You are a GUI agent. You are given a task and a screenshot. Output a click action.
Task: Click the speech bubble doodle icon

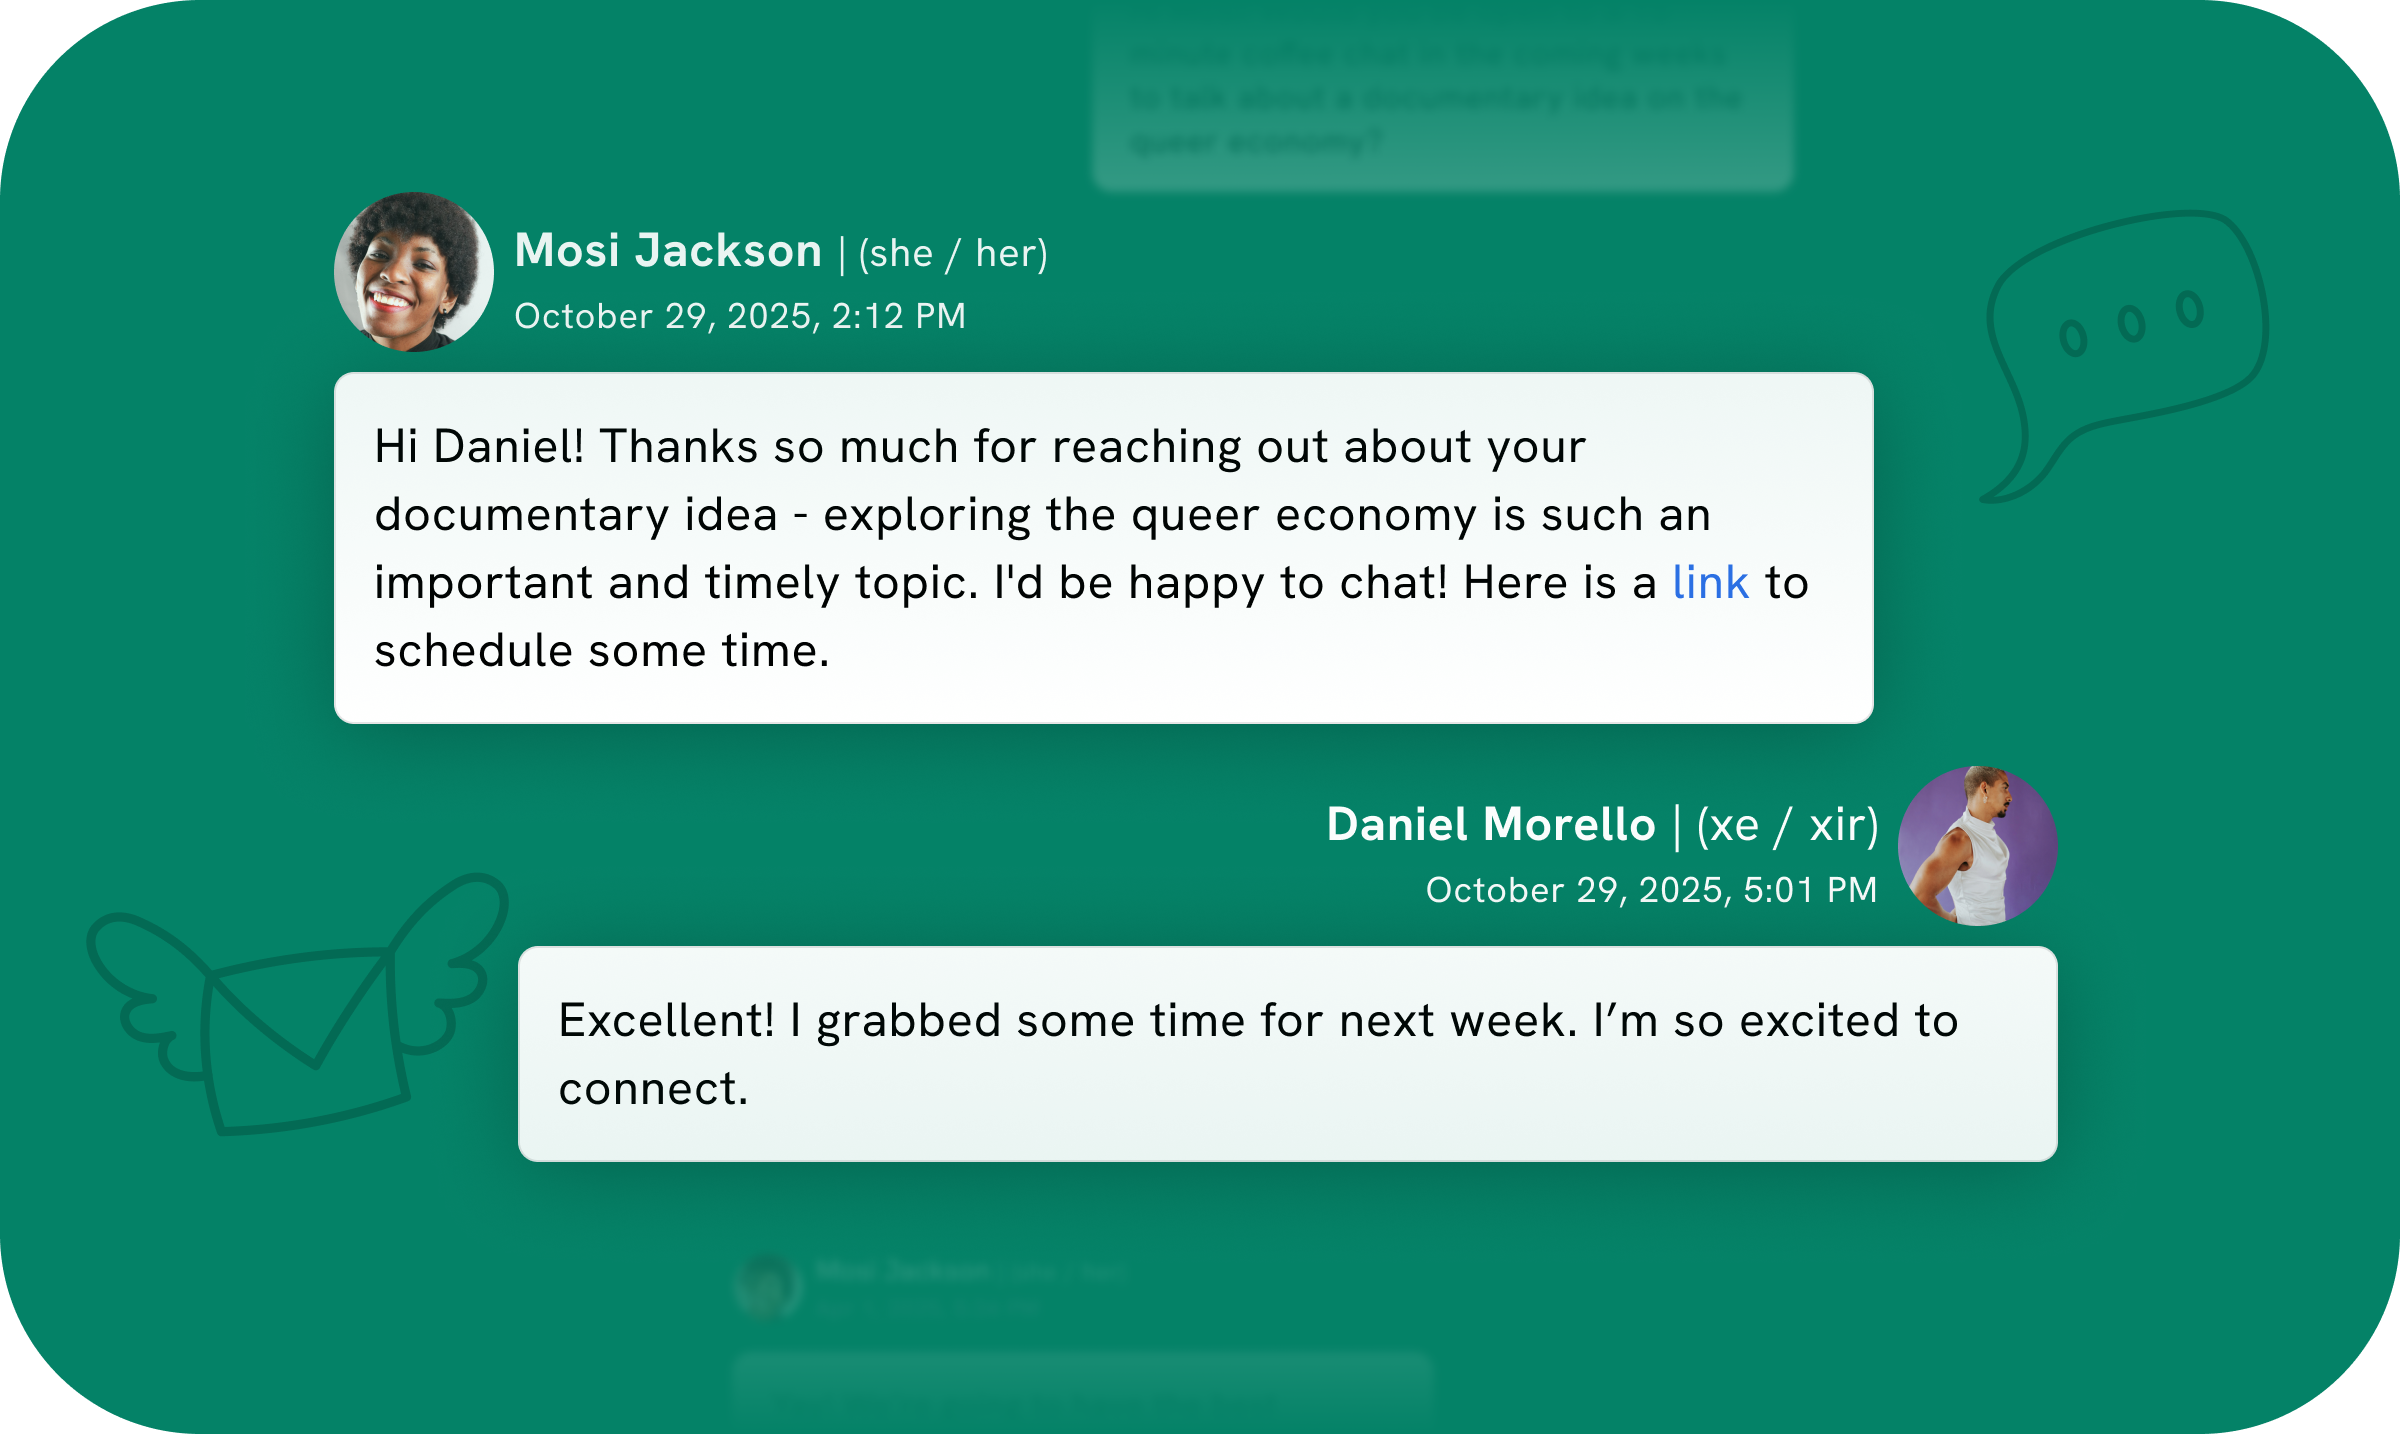[x=2125, y=355]
